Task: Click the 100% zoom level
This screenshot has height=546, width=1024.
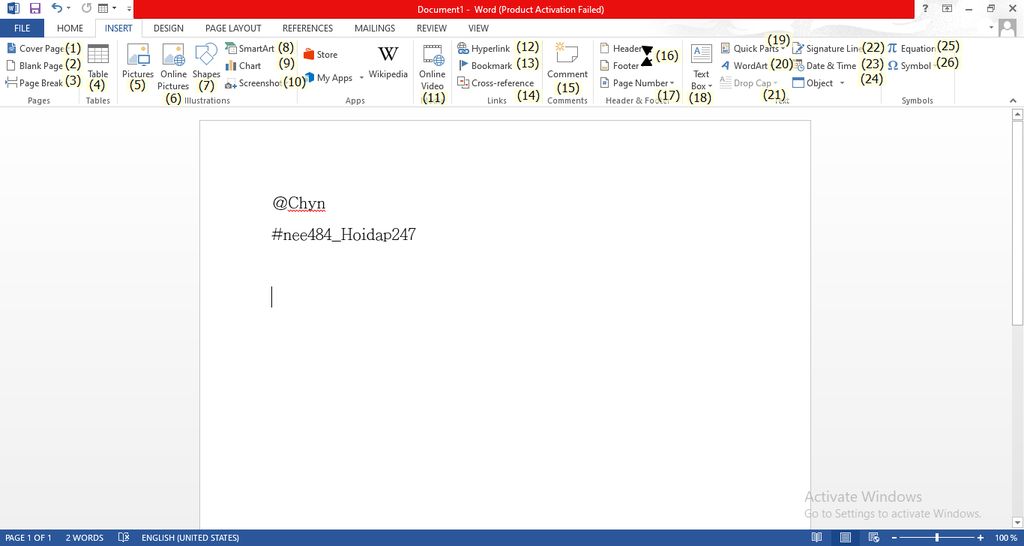Action: tap(1006, 538)
